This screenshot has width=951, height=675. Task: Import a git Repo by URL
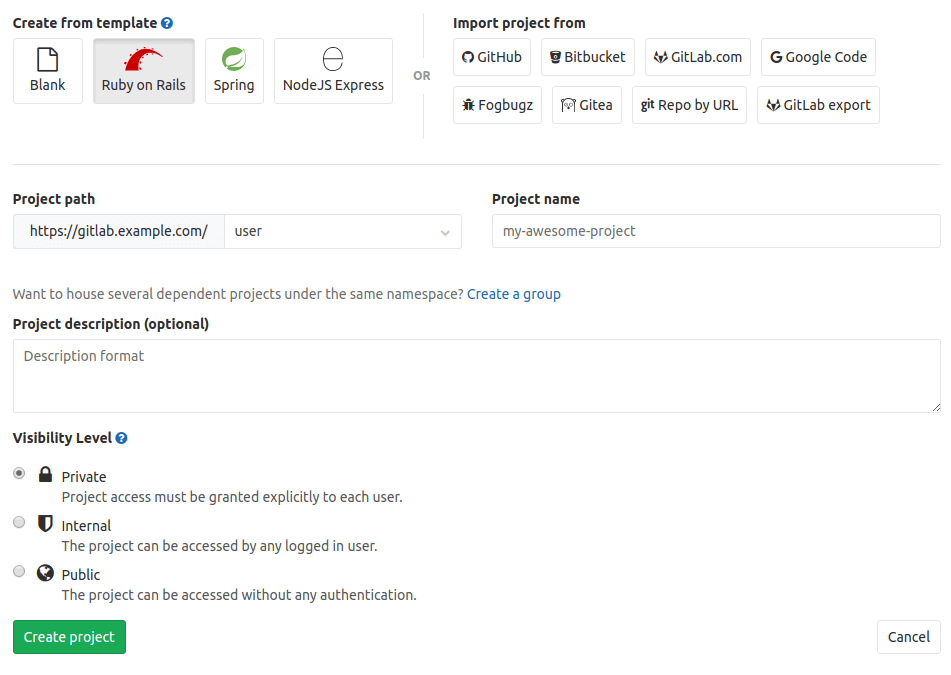click(689, 104)
